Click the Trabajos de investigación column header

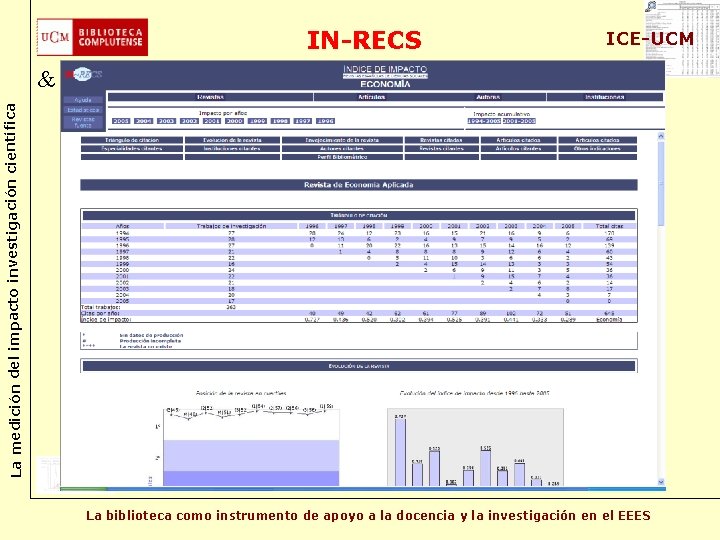click(231, 226)
